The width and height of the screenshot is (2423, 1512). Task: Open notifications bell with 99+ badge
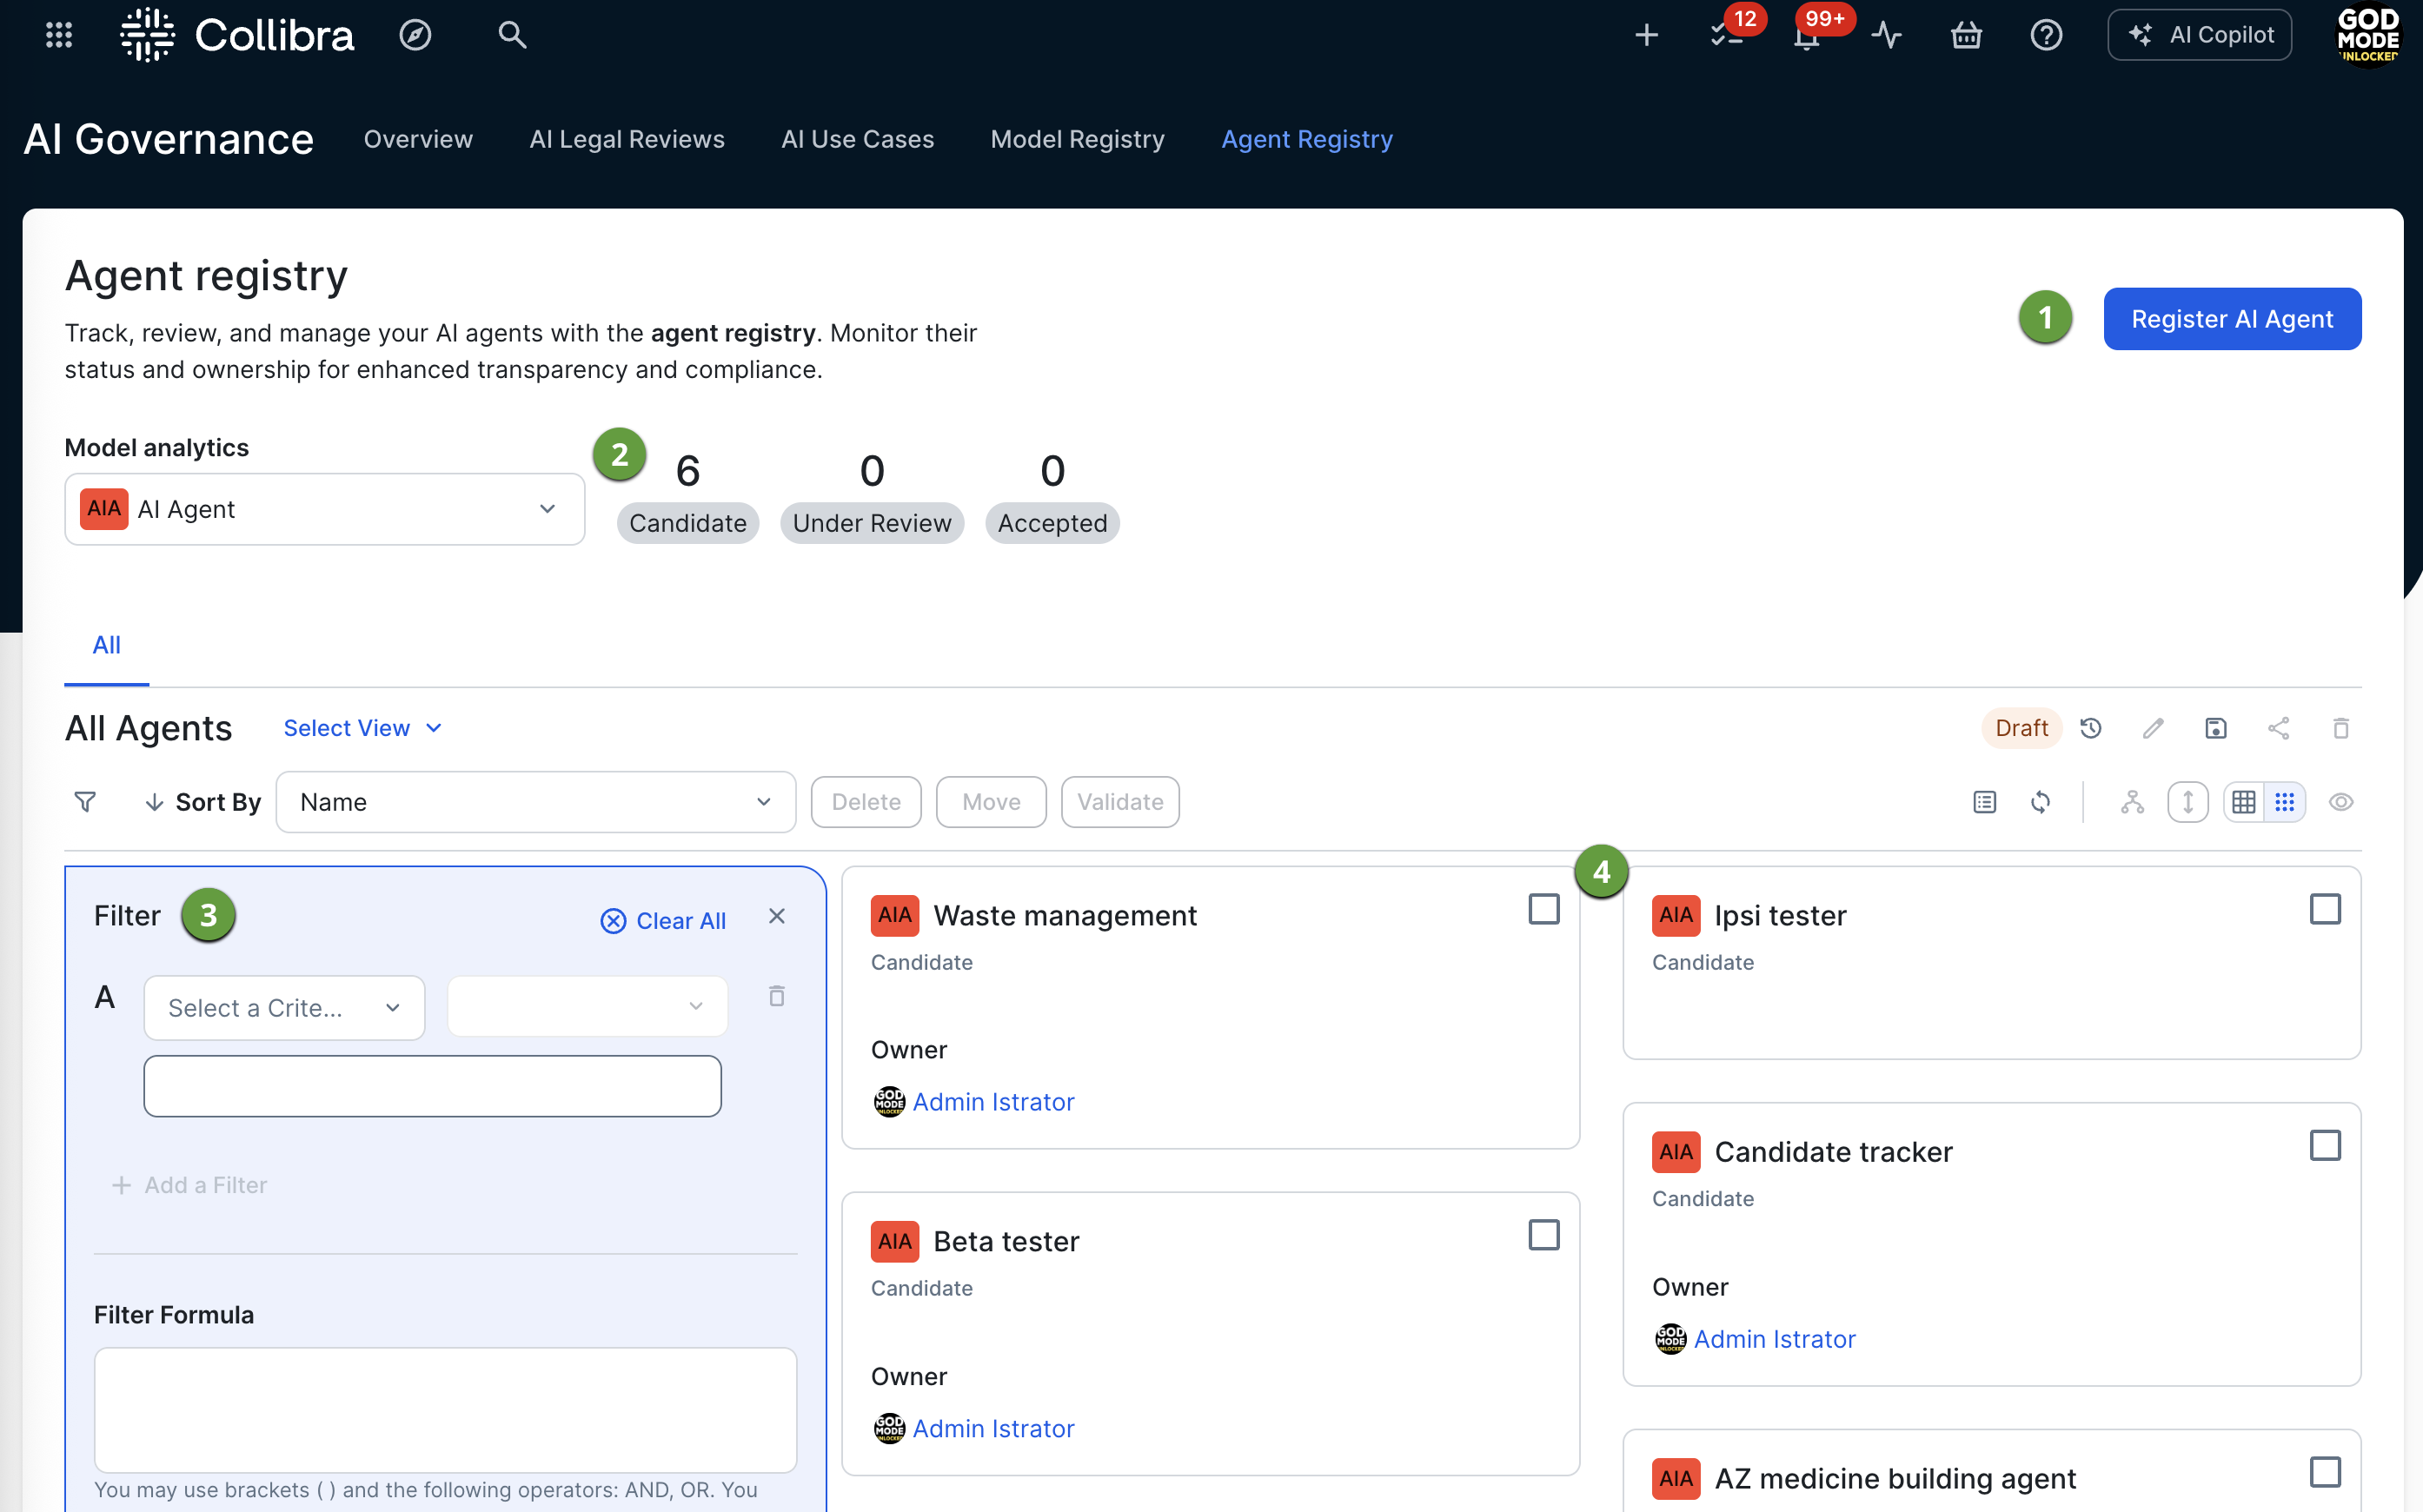point(1806,38)
